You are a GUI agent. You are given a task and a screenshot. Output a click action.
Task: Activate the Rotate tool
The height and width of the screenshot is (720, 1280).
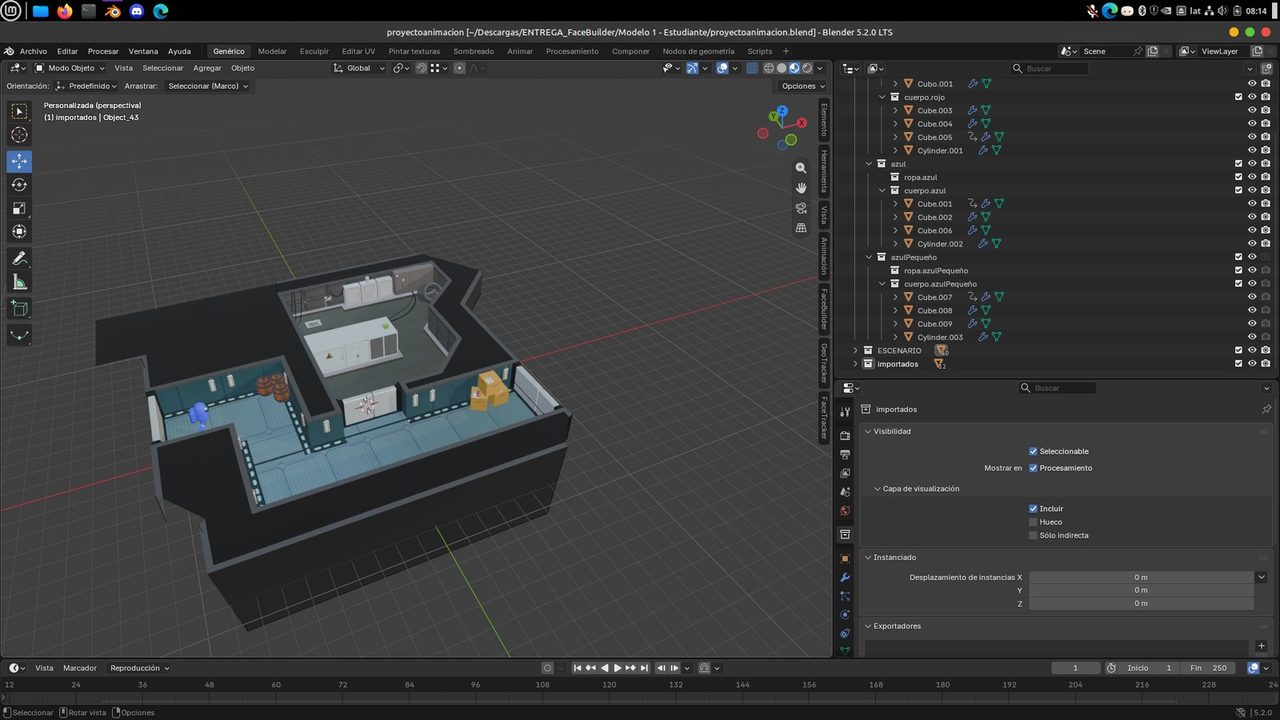pos(20,184)
